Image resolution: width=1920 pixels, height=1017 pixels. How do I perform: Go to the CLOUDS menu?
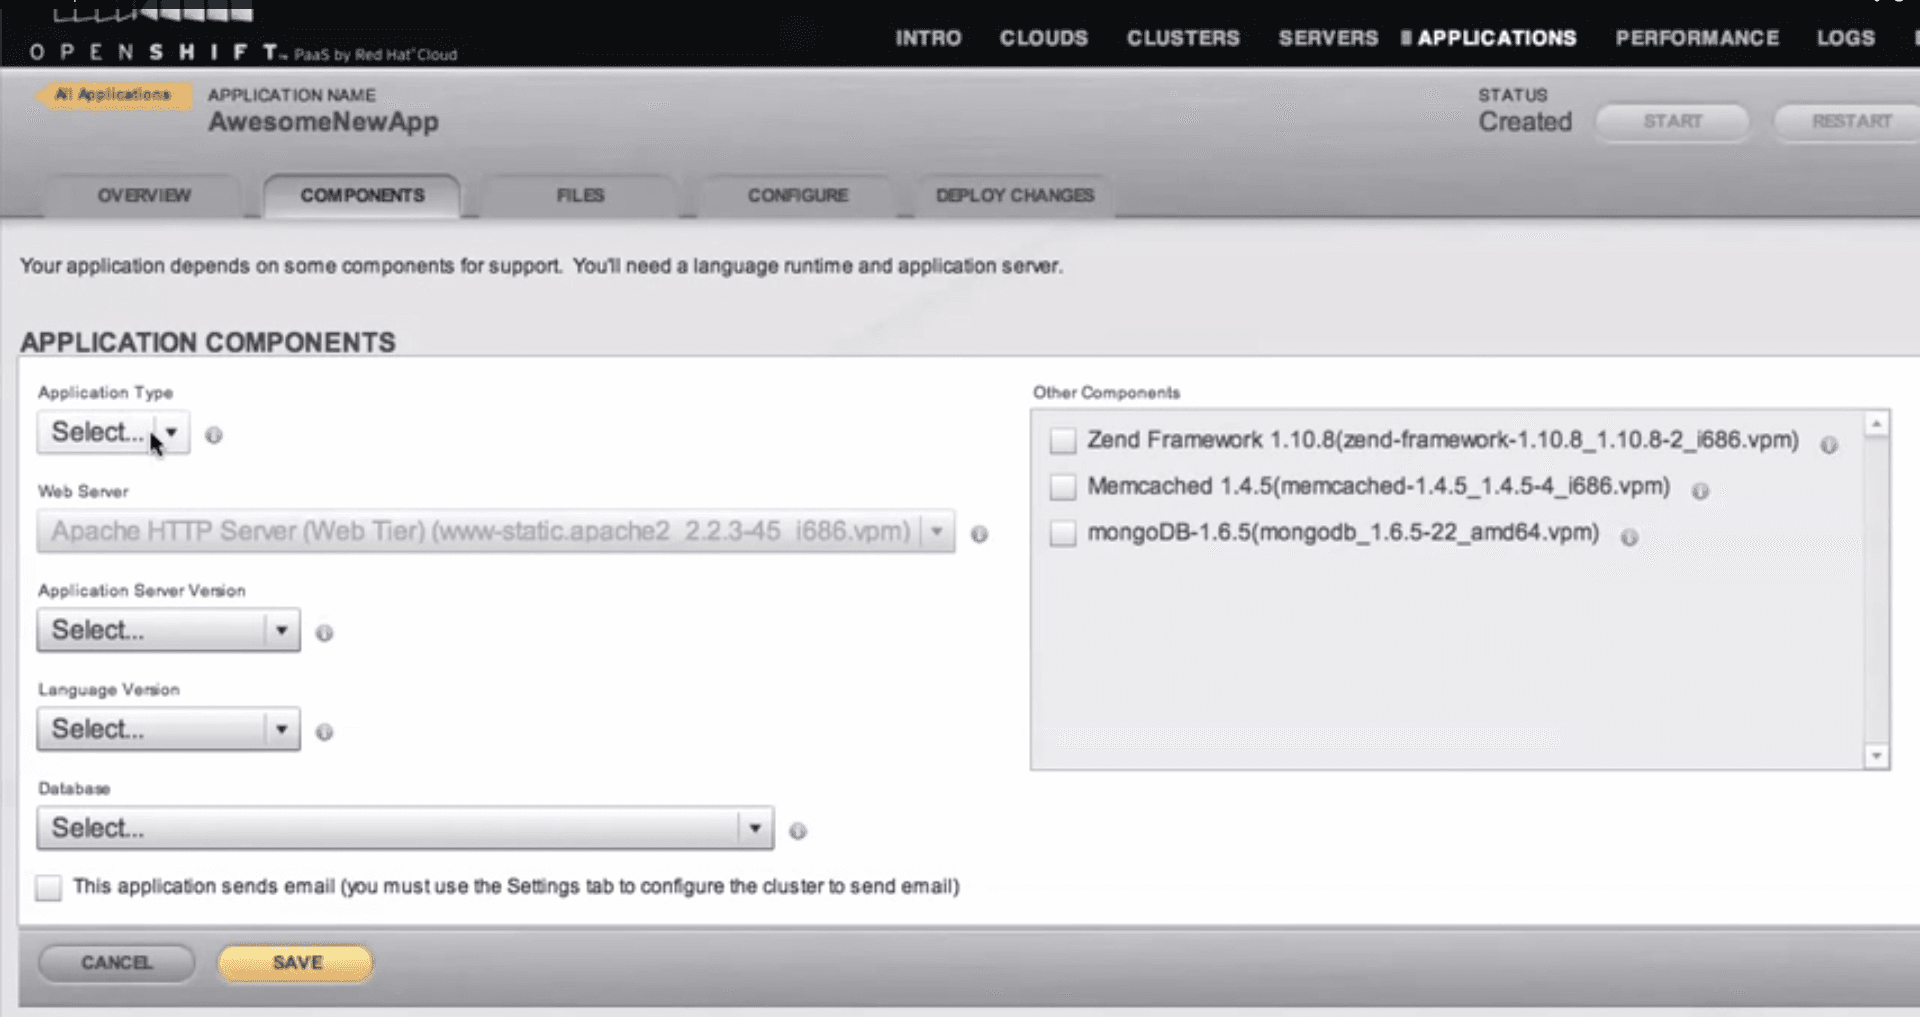(x=1043, y=38)
